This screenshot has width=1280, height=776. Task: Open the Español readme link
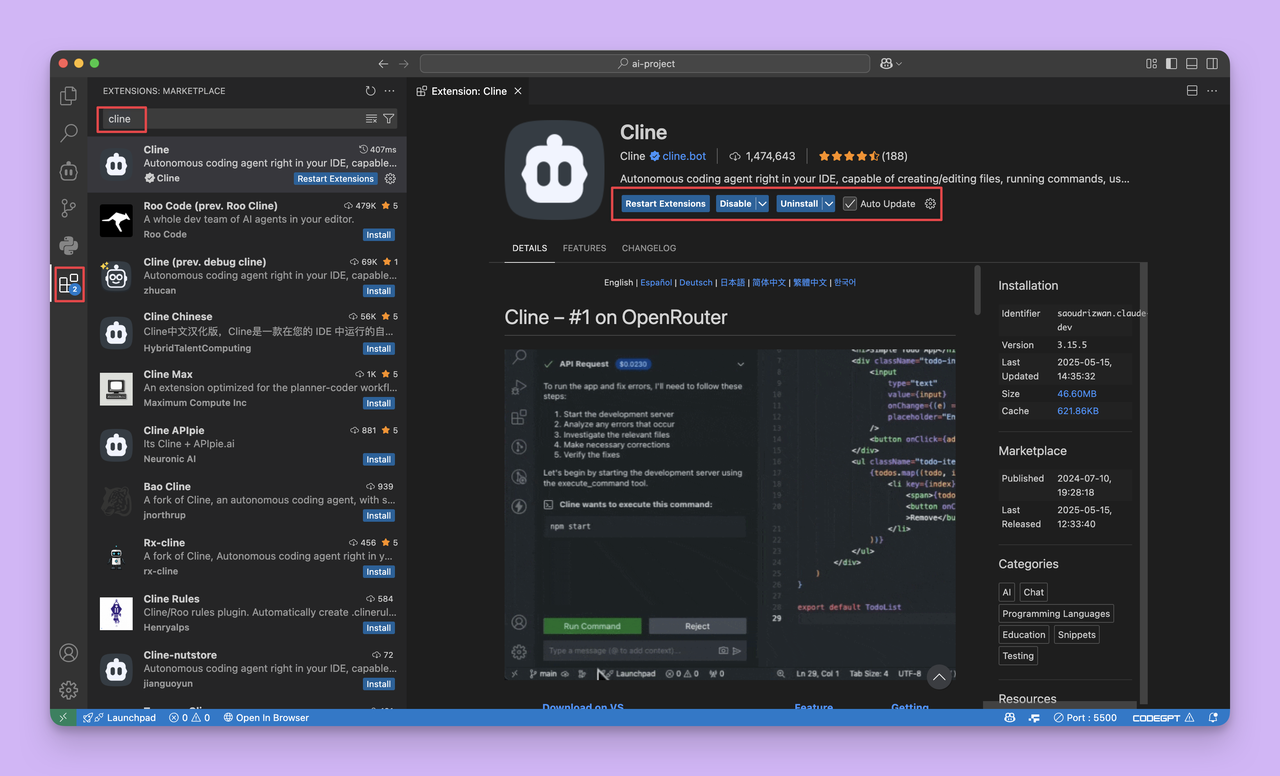(656, 283)
